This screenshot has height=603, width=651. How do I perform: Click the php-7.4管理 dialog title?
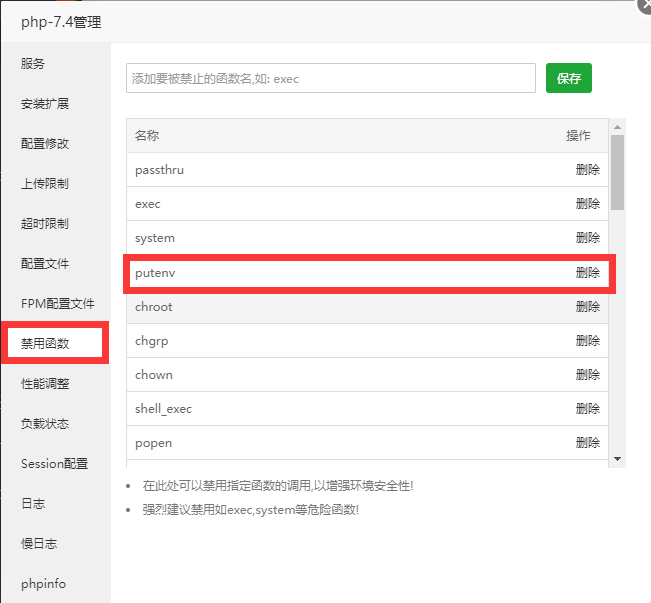61,22
